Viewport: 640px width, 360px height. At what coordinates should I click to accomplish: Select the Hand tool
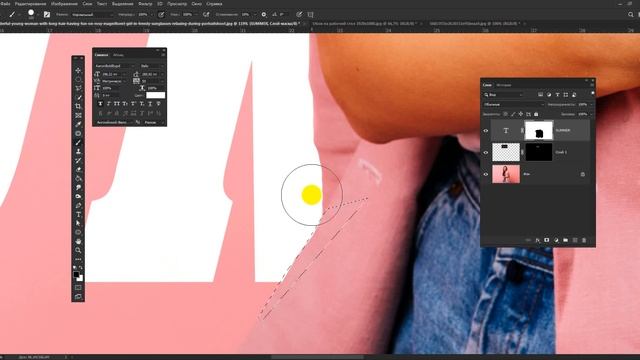tap(78, 241)
